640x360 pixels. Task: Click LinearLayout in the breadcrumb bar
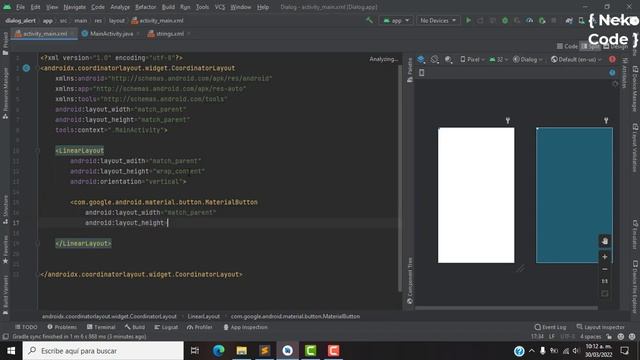point(204,316)
